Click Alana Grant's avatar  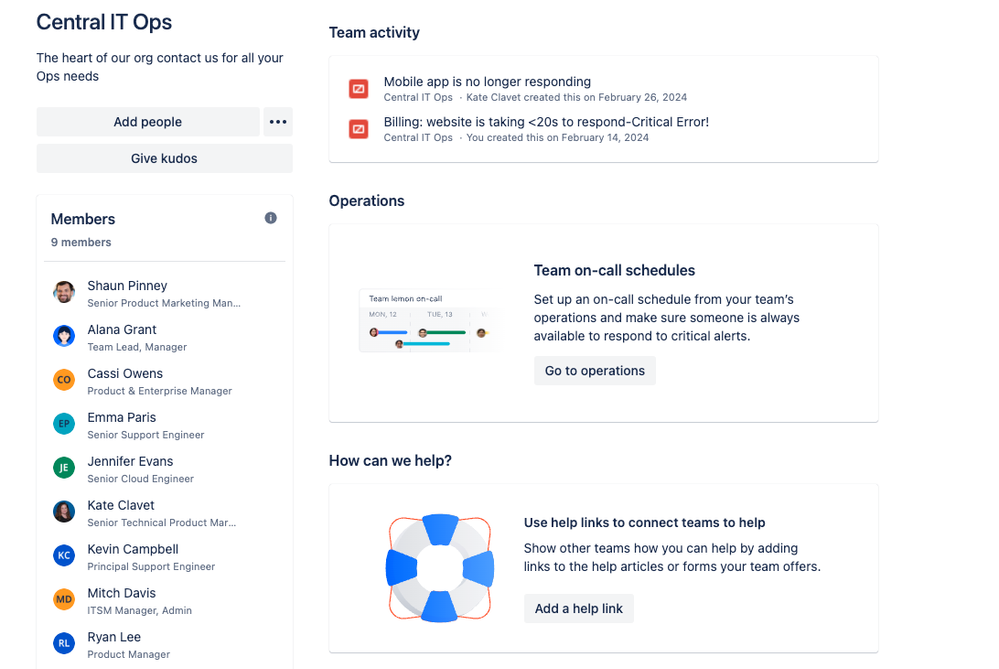[64, 336]
